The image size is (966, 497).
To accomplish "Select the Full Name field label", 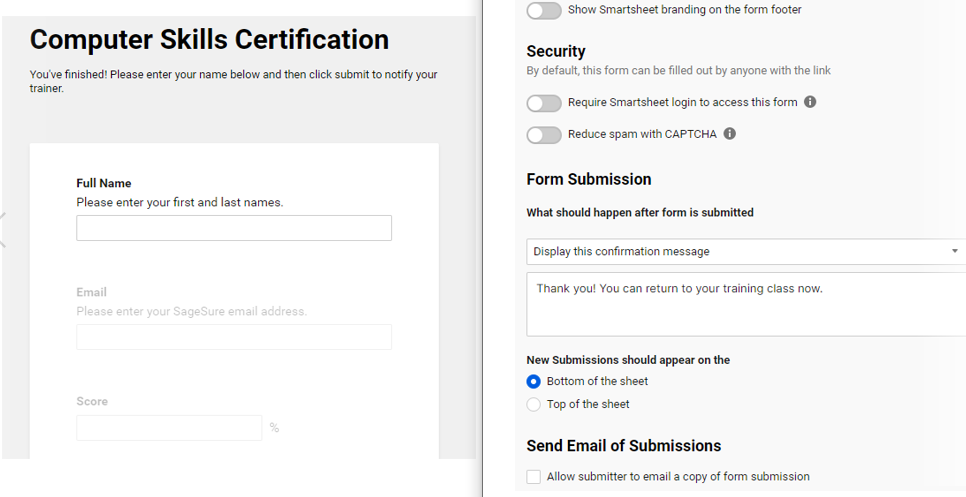I will [x=104, y=183].
